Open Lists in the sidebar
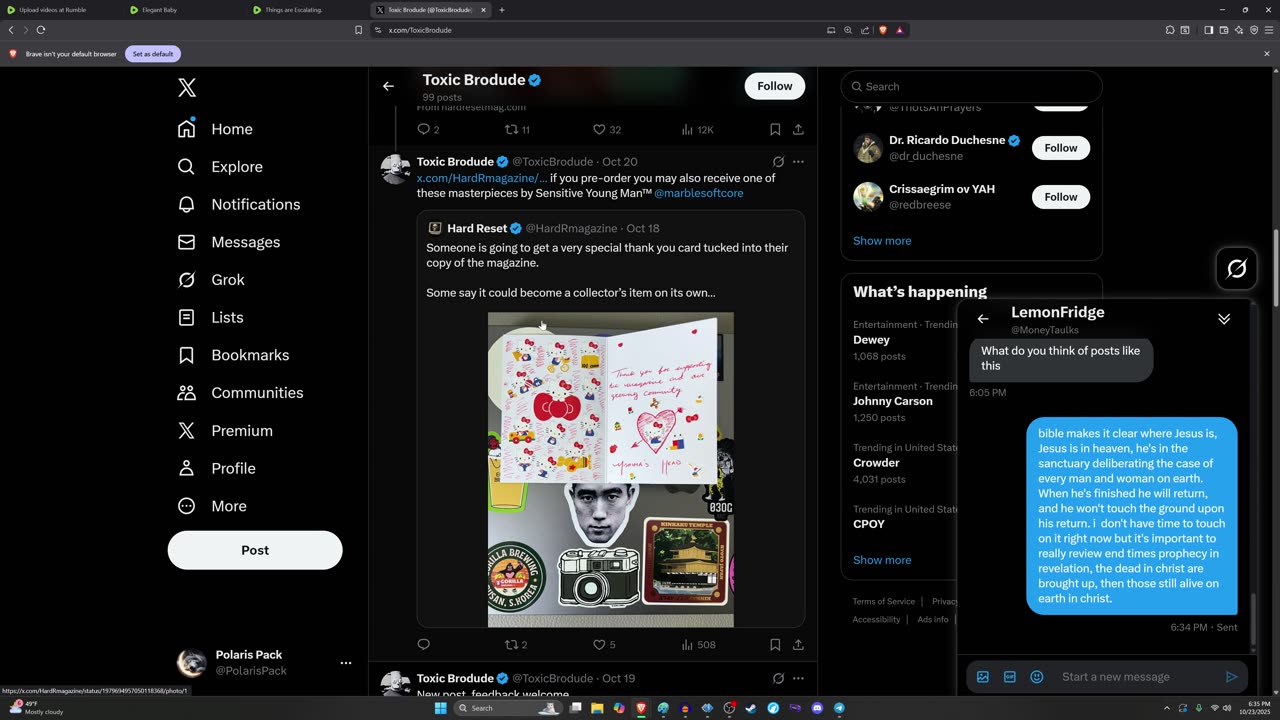Screen dimensions: 1280x720 (210, 317)
